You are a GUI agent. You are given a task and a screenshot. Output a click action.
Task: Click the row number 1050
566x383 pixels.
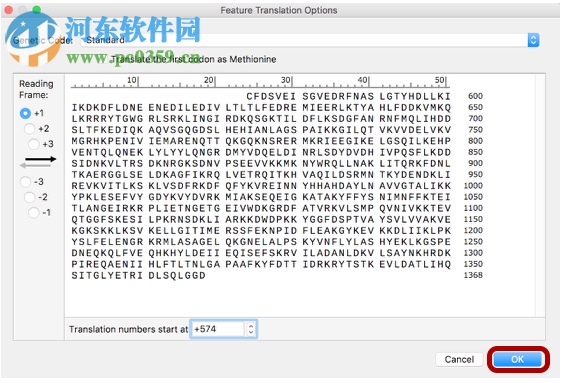click(x=473, y=197)
